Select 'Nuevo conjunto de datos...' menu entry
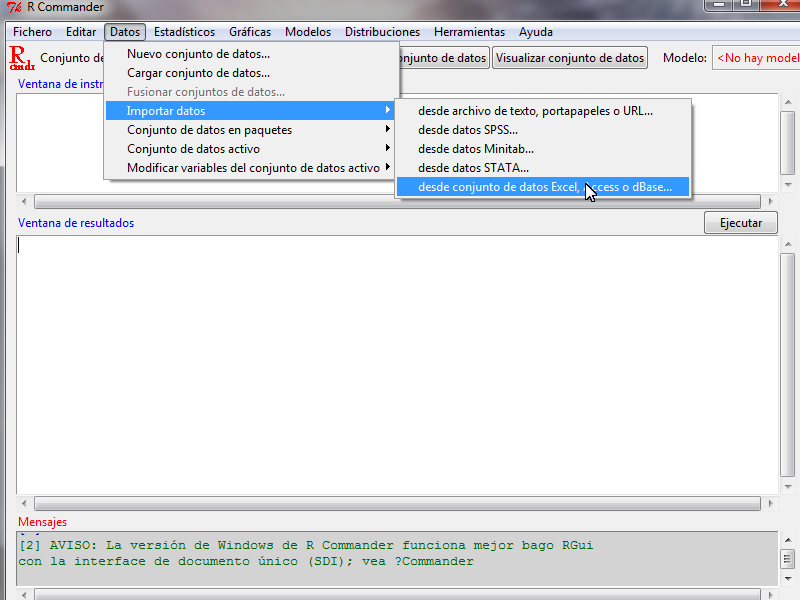Image resolution: width=800 pixels, height=600 pixels. pyautogui.click(x=198, y=54)
